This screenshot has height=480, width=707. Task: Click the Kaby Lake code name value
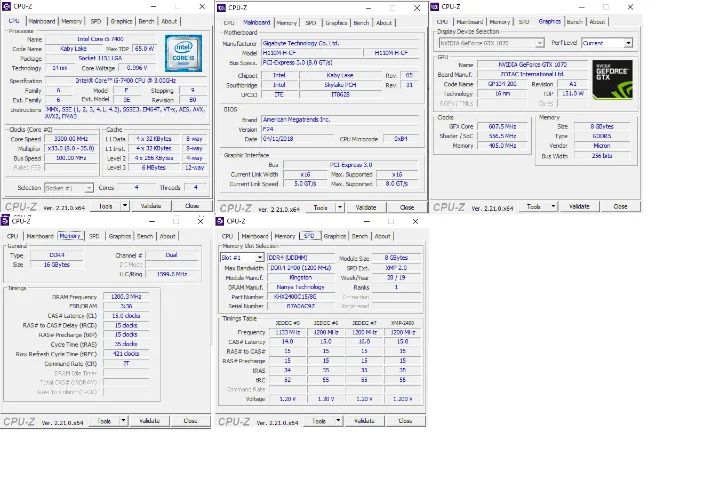click(x=73, y=49)
